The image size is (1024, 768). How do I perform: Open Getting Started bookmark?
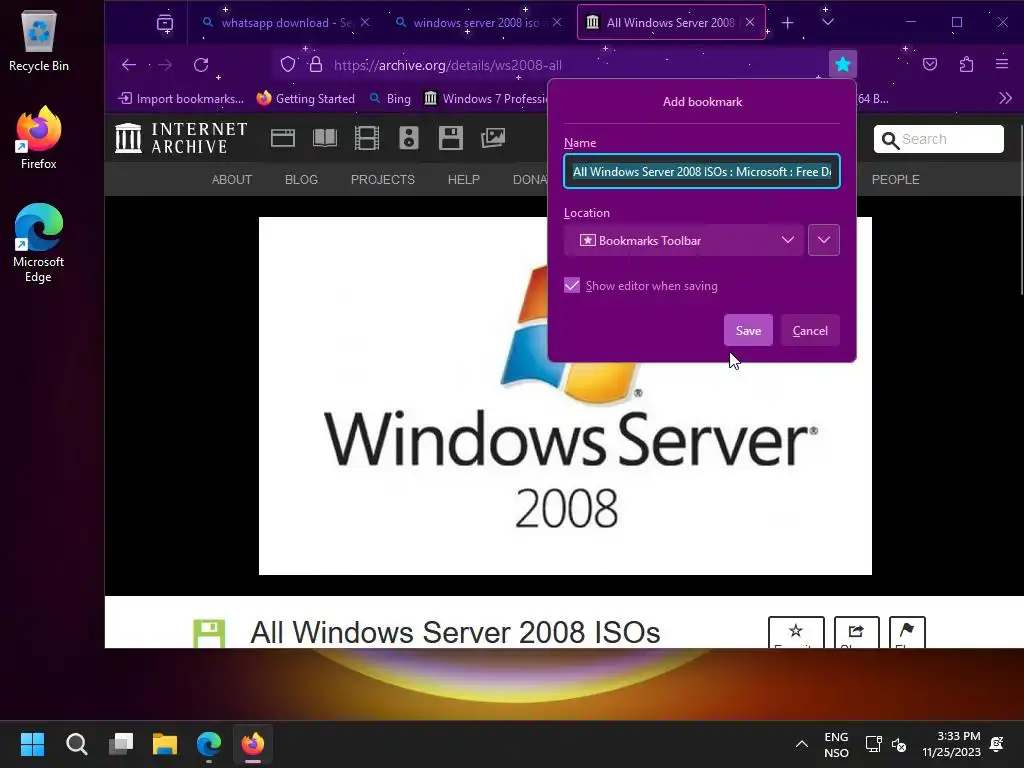click(306, 99)
